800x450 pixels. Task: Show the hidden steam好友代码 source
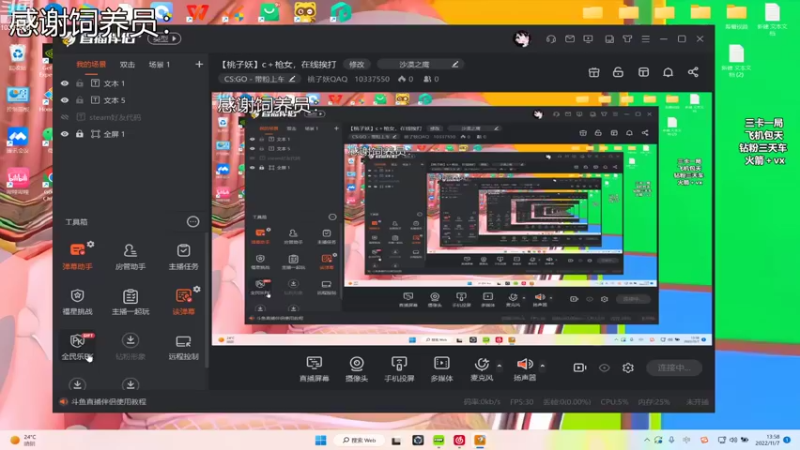pyautogui.click(x=65, y=117)
